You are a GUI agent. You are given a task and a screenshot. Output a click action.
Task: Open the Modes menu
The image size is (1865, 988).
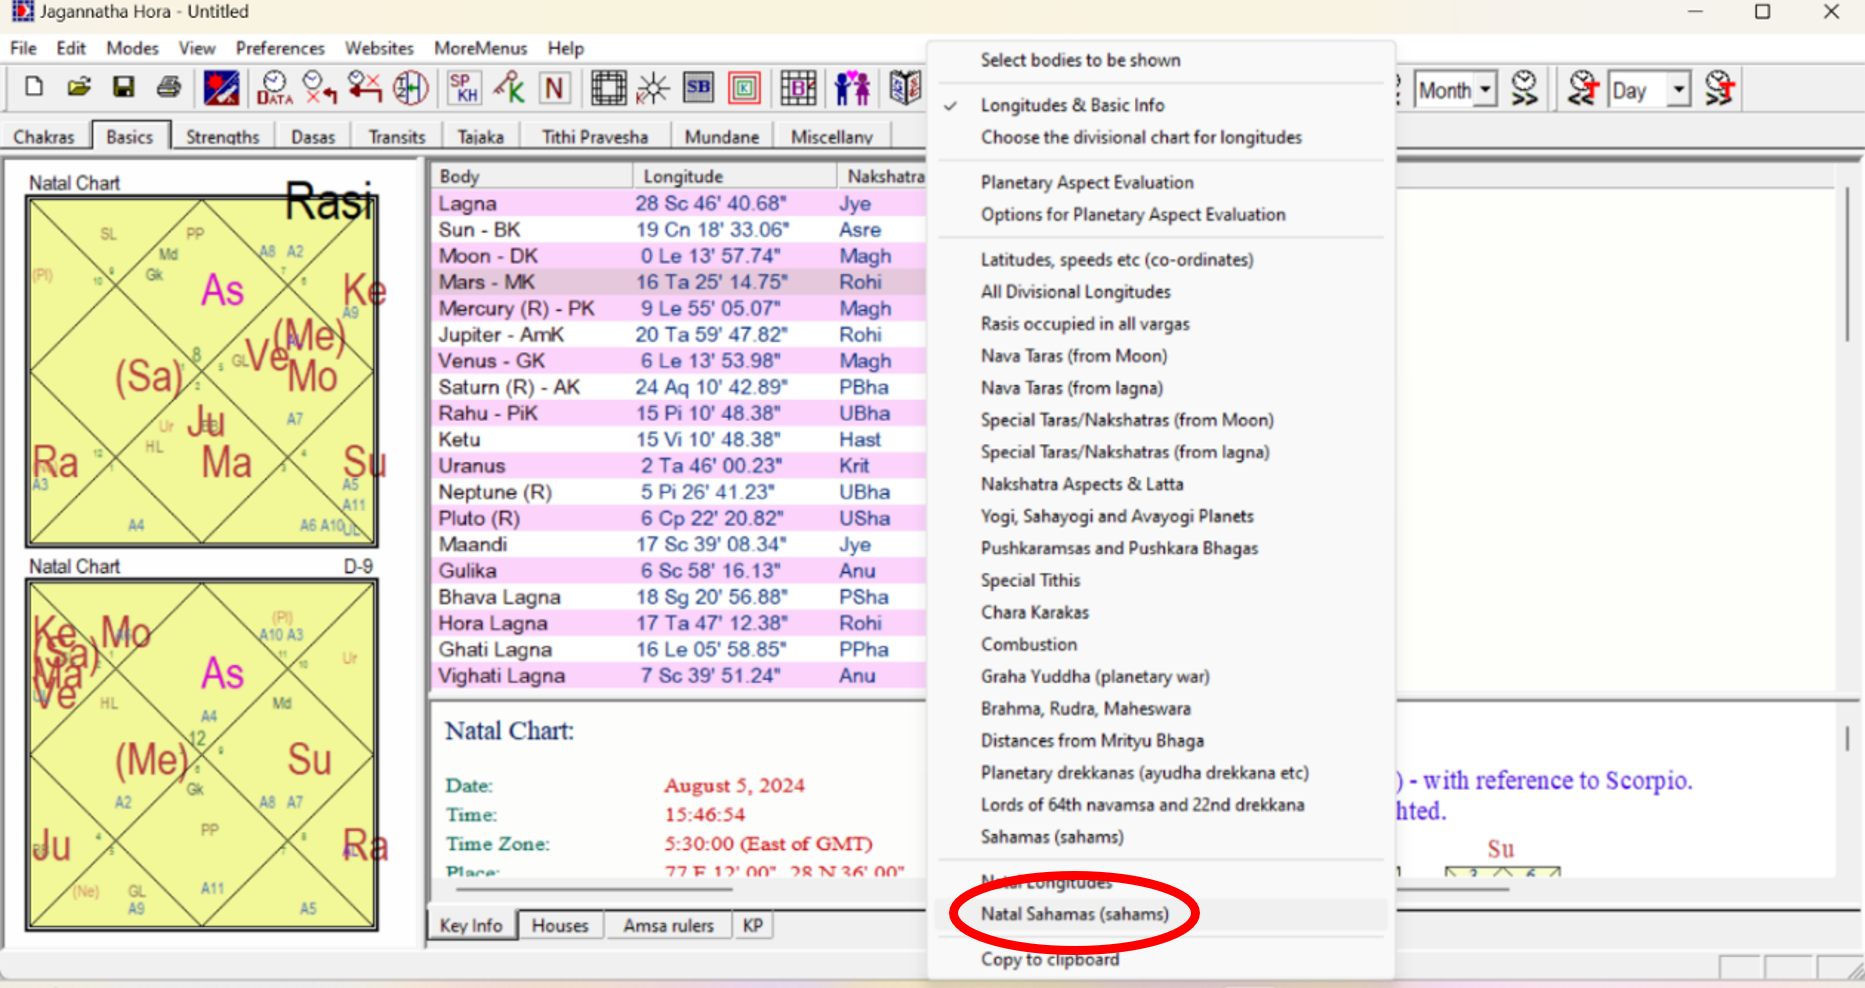(132, 48)
